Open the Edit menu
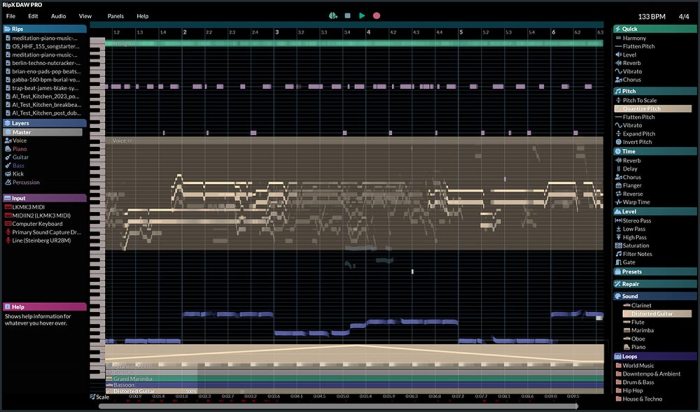700x412 pixels. click(33, 16)
